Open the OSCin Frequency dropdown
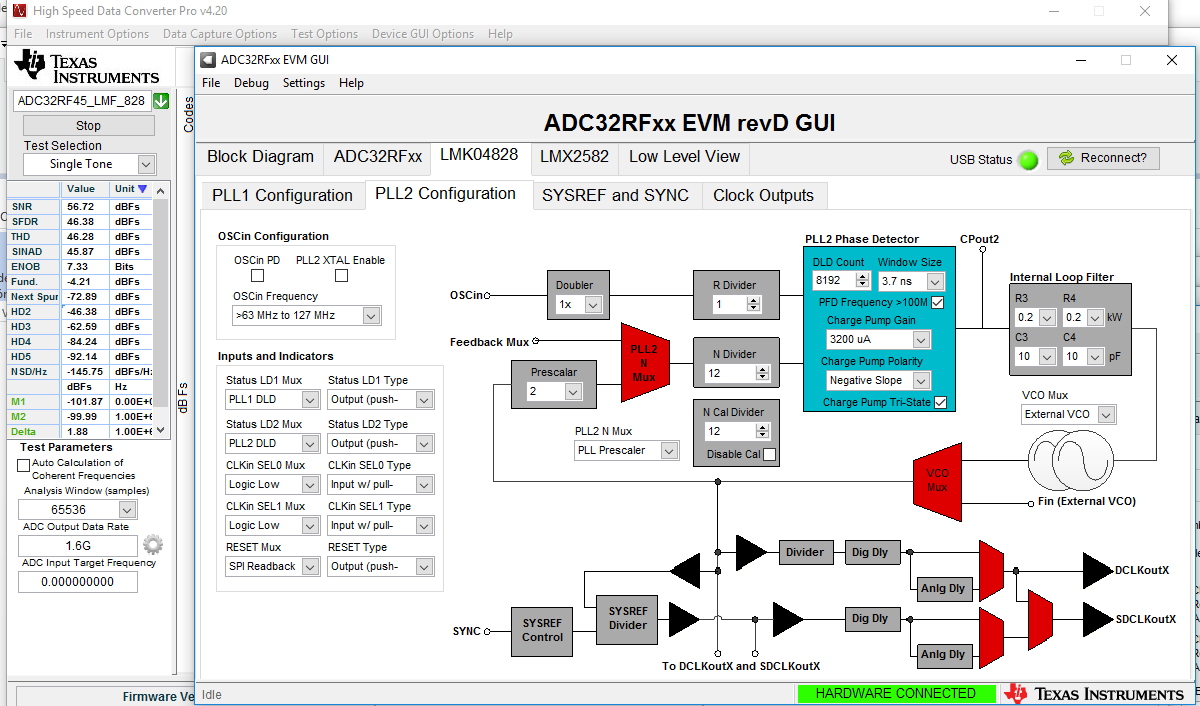Screen dimensions: 1200x706 [x=371, y=316]
